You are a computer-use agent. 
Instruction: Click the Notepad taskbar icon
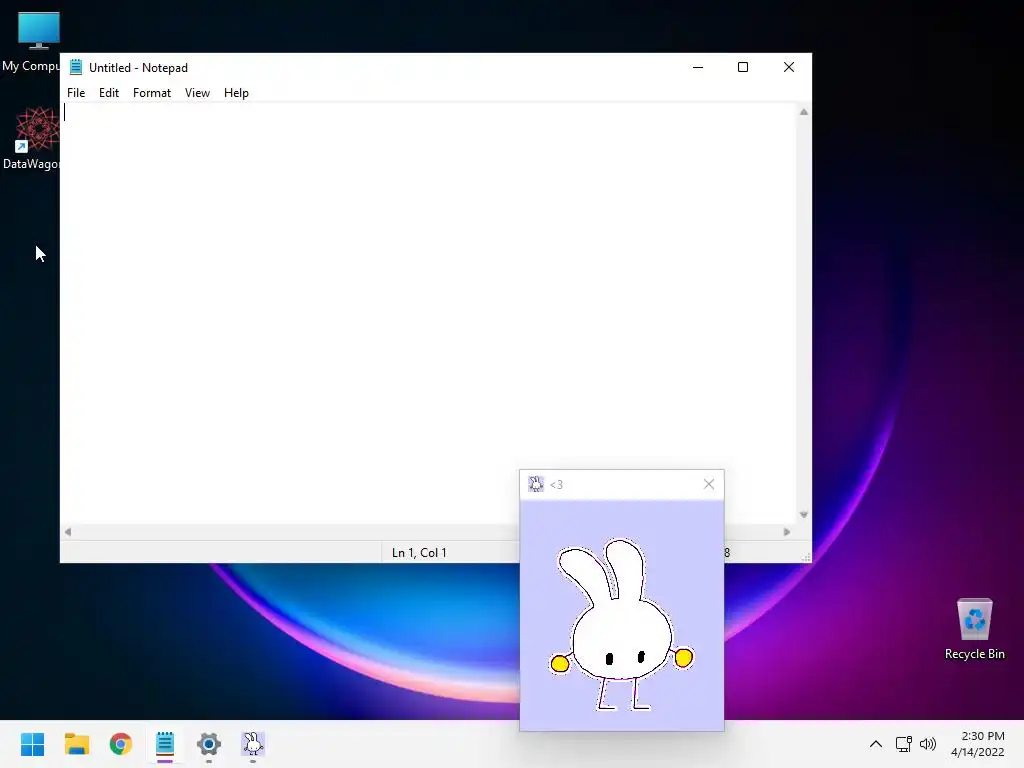click(x=165, y=744)
